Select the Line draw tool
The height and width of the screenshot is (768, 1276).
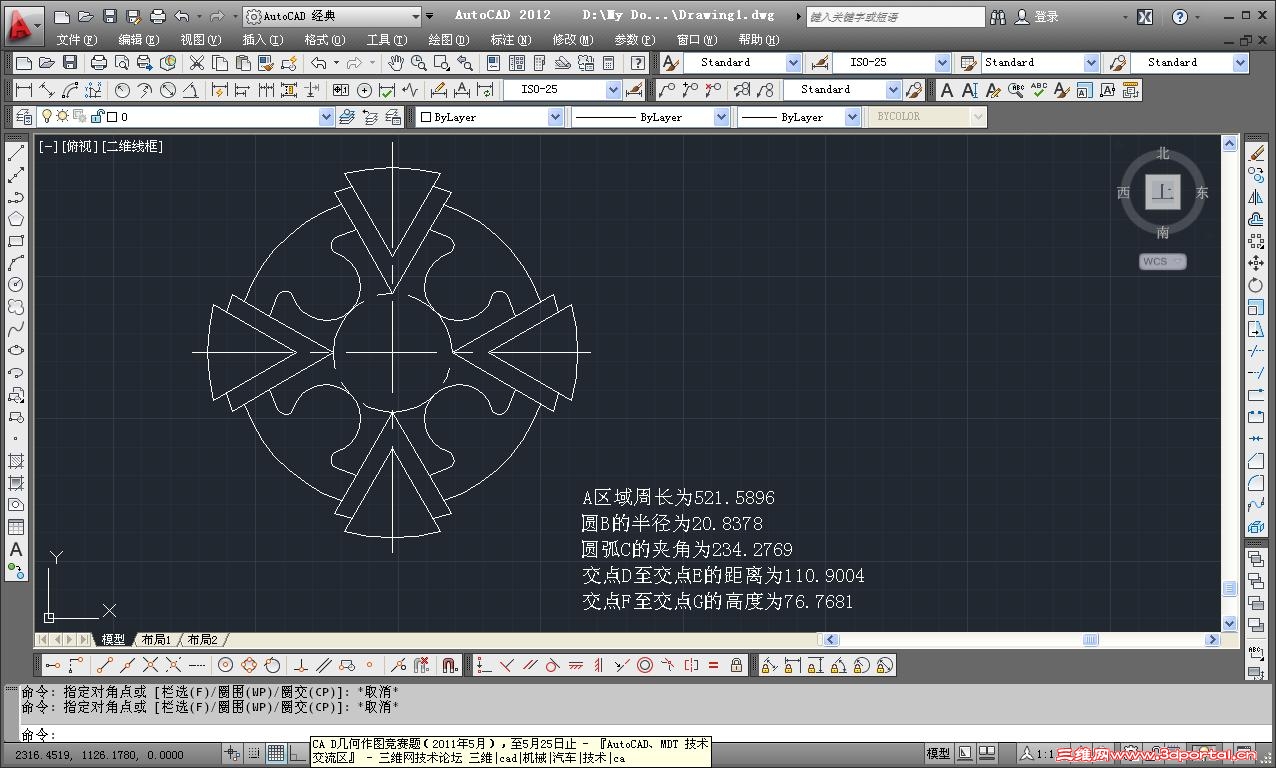point(16,153)
